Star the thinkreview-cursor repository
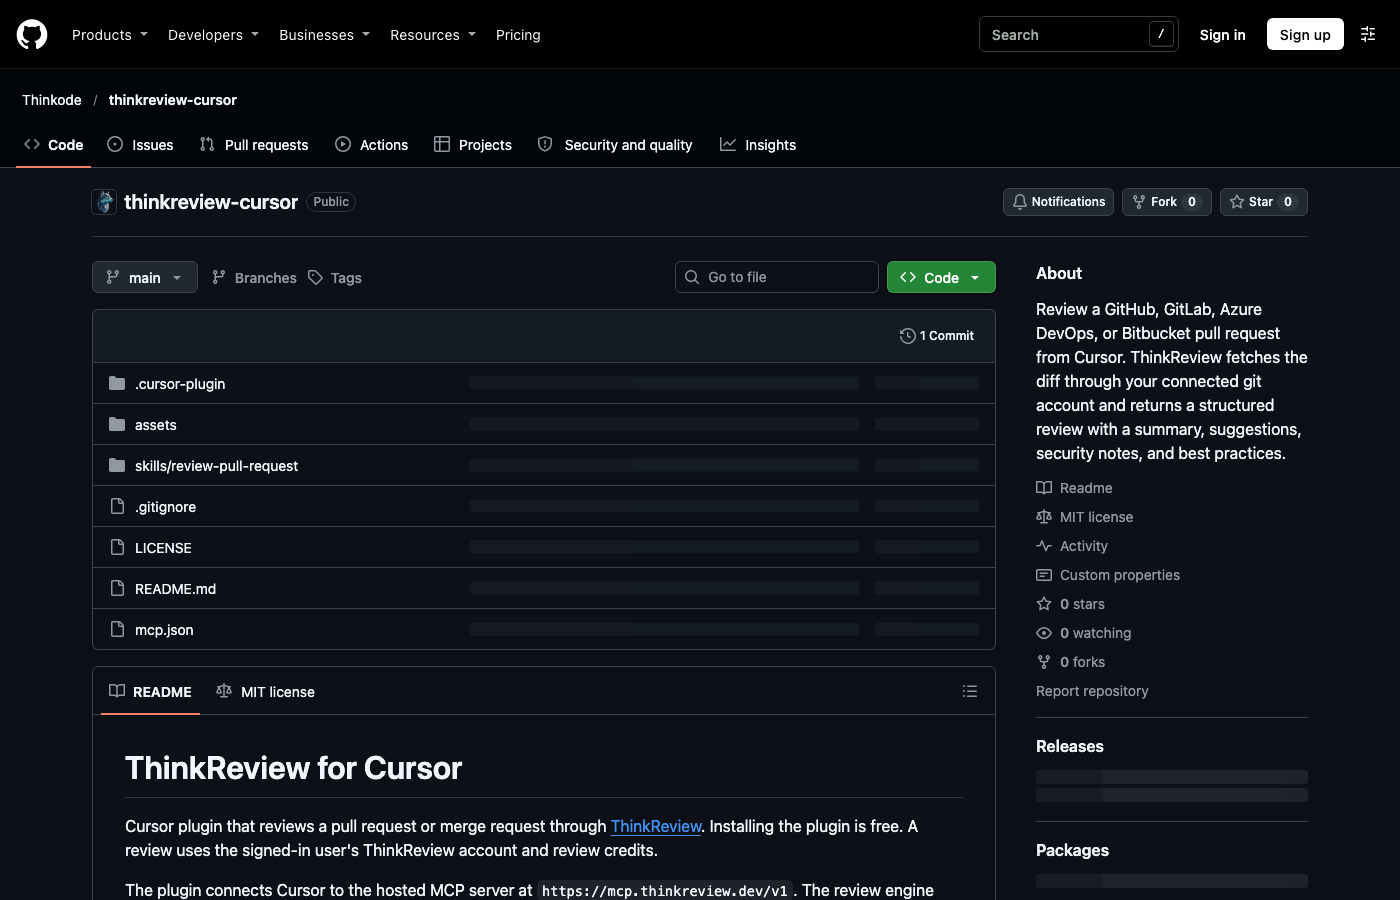1400x900 pixels. point(1263,202)
